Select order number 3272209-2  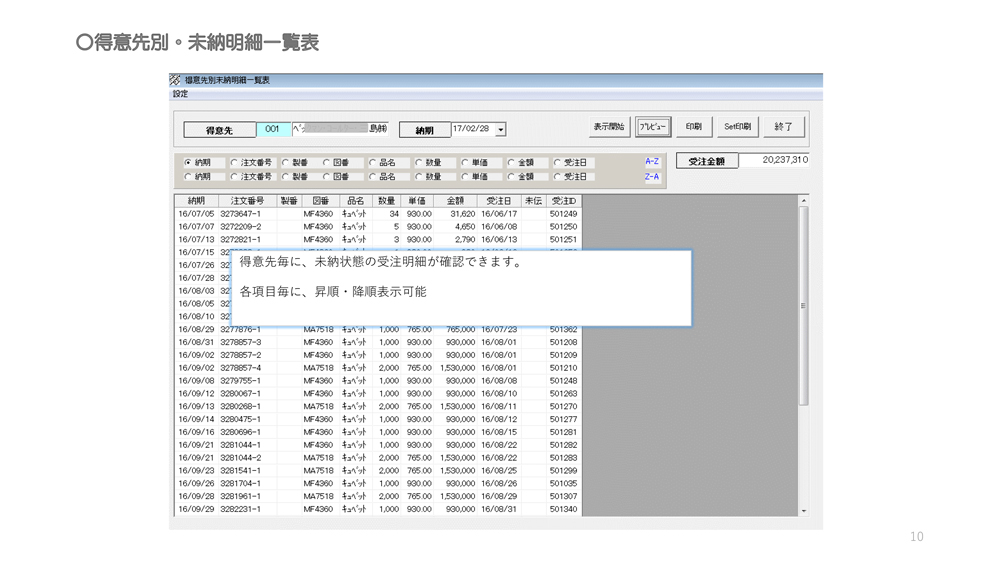click(x=240, y=227)
